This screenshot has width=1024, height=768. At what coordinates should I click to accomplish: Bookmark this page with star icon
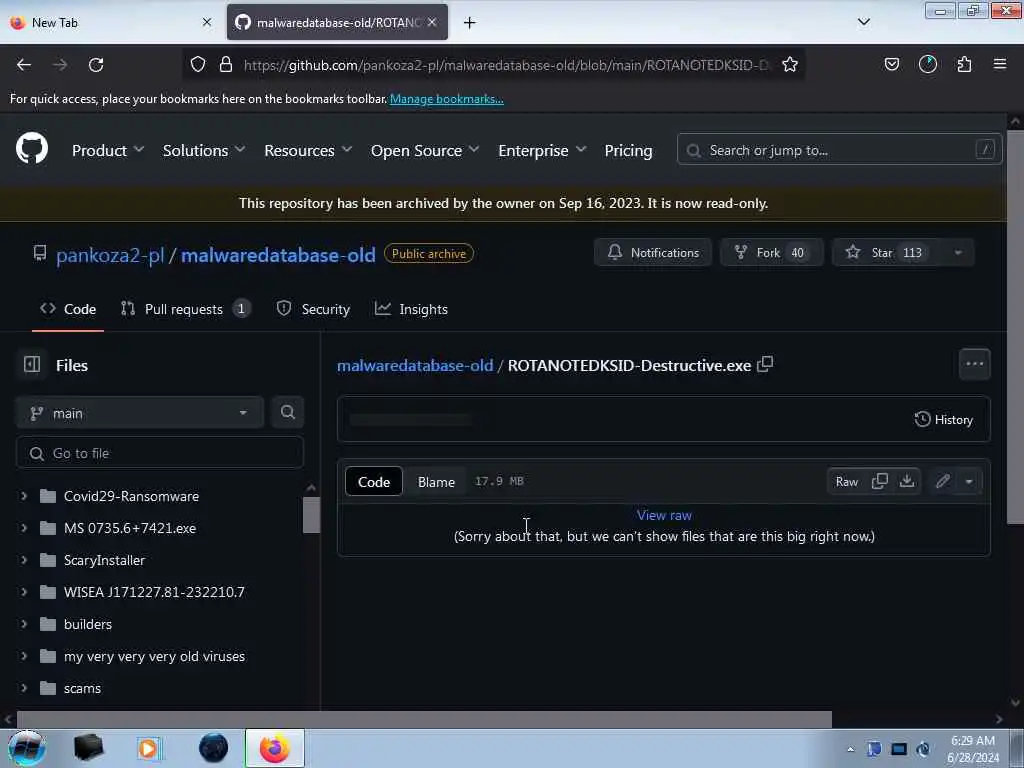tap(790, 64)
